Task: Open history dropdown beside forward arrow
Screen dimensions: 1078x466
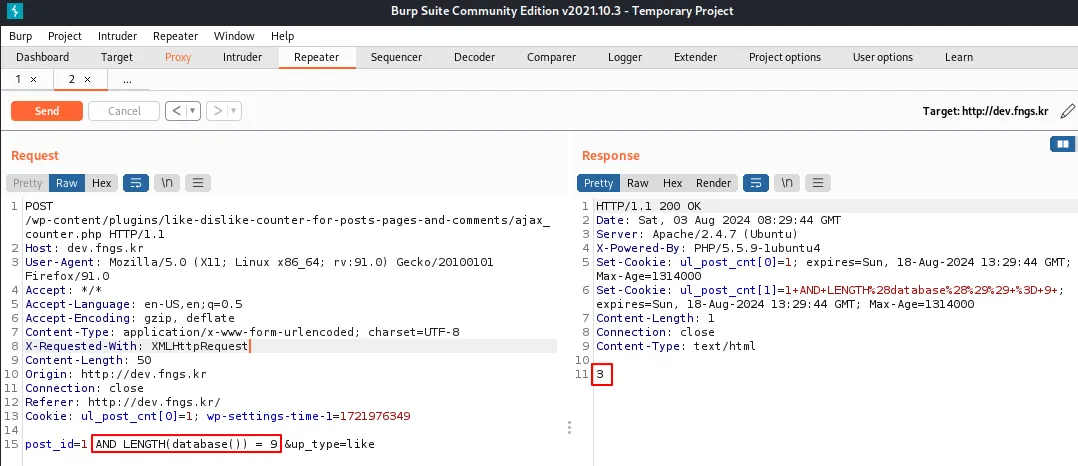Action: [x=234, y=111]
